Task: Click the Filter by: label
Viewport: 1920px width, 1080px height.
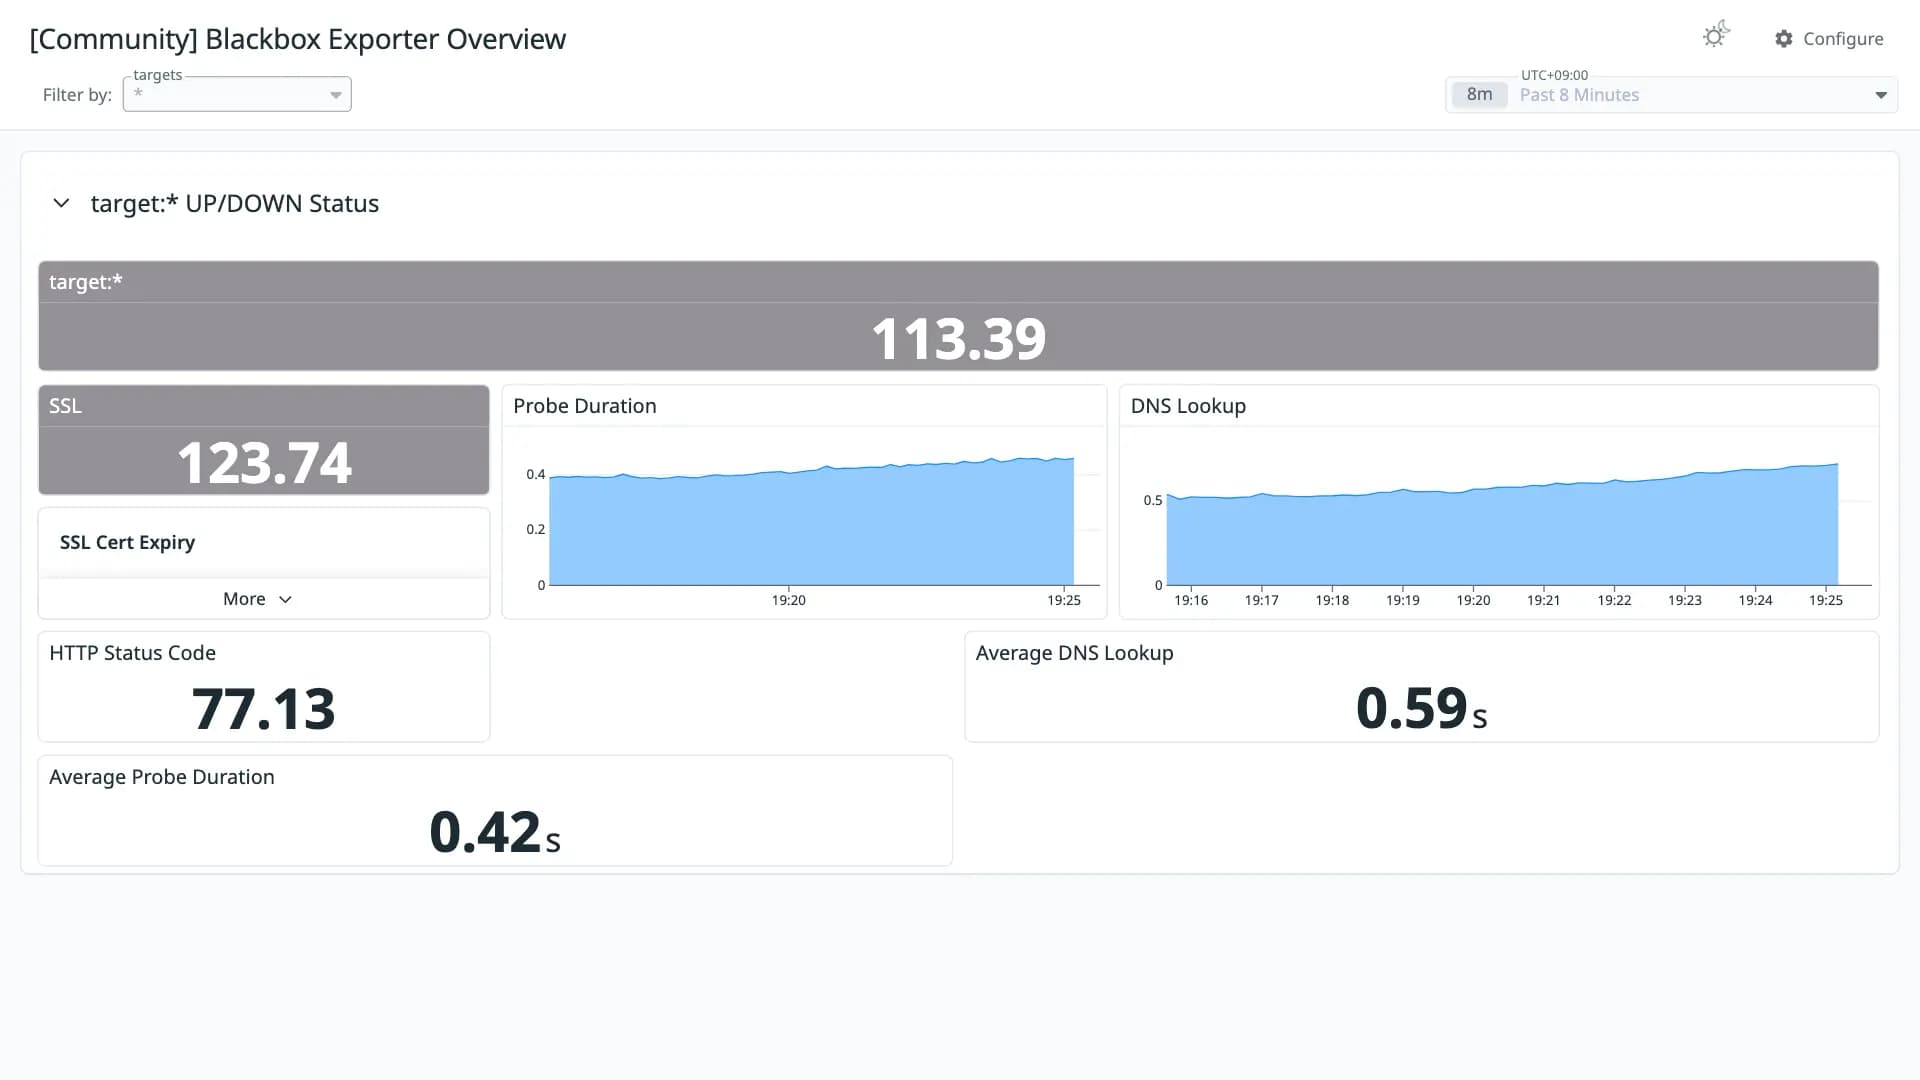Action: 77,95
